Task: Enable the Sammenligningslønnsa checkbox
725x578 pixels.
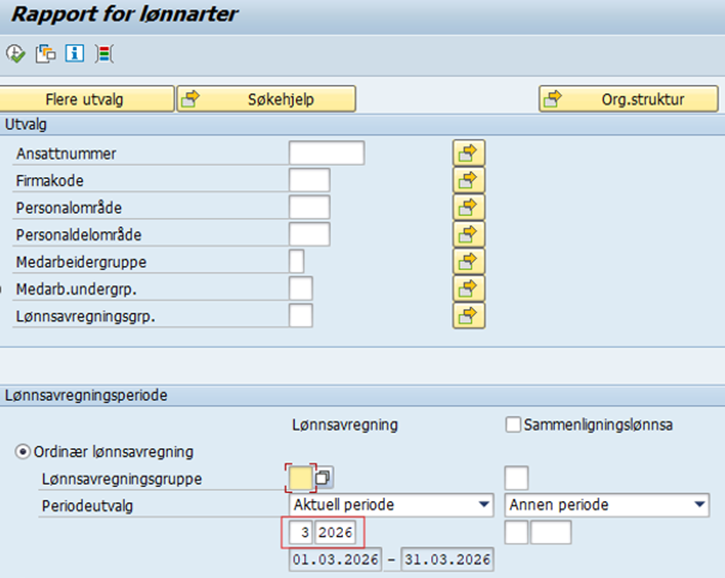Action: point(513,424)
